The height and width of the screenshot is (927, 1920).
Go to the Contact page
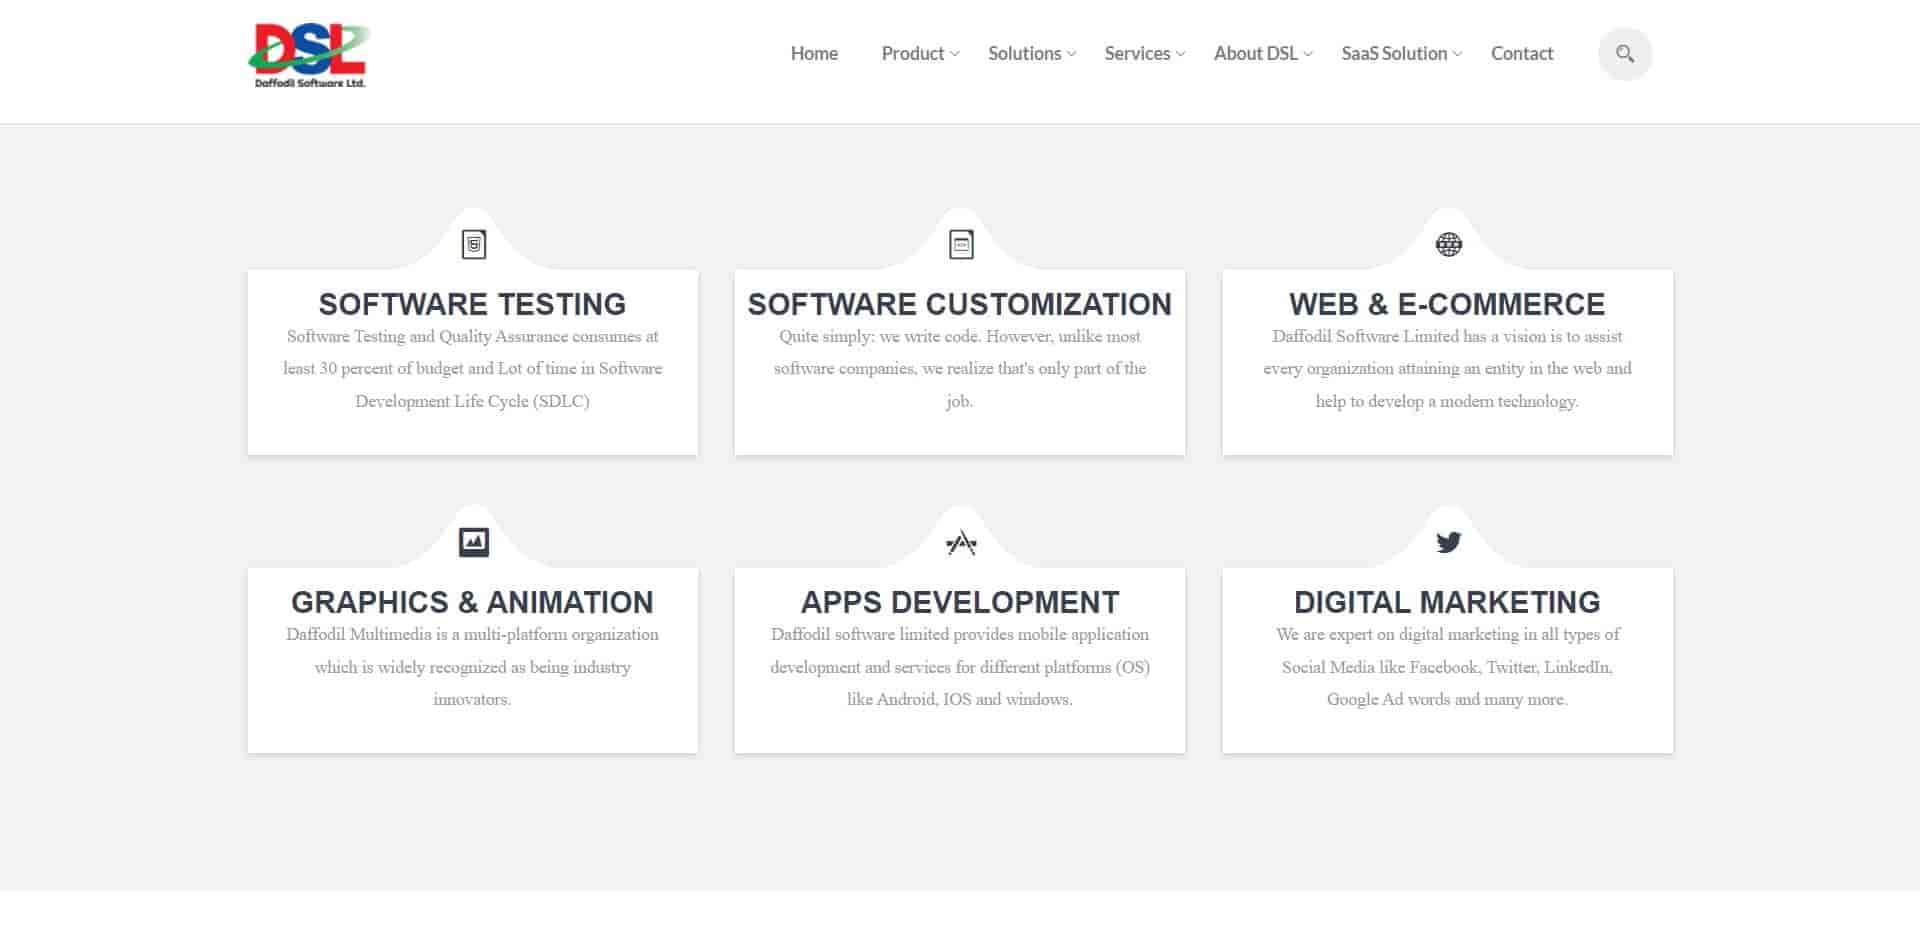tap(1521, 54)
